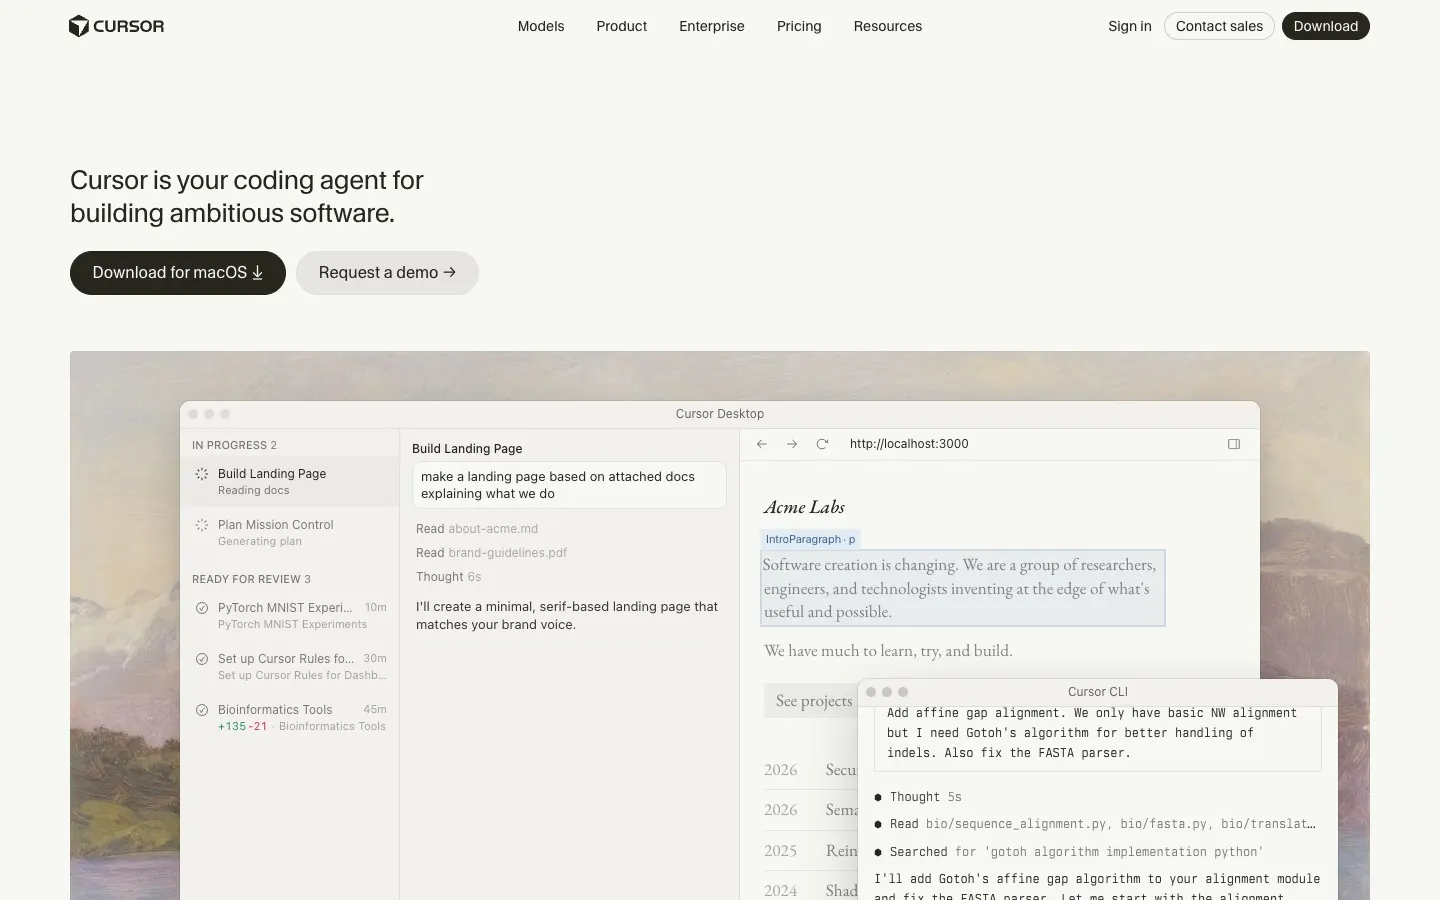Screen dimensions: 1440x900
Task: Open Set up Cursor Rules item
Action: (290, 666)
